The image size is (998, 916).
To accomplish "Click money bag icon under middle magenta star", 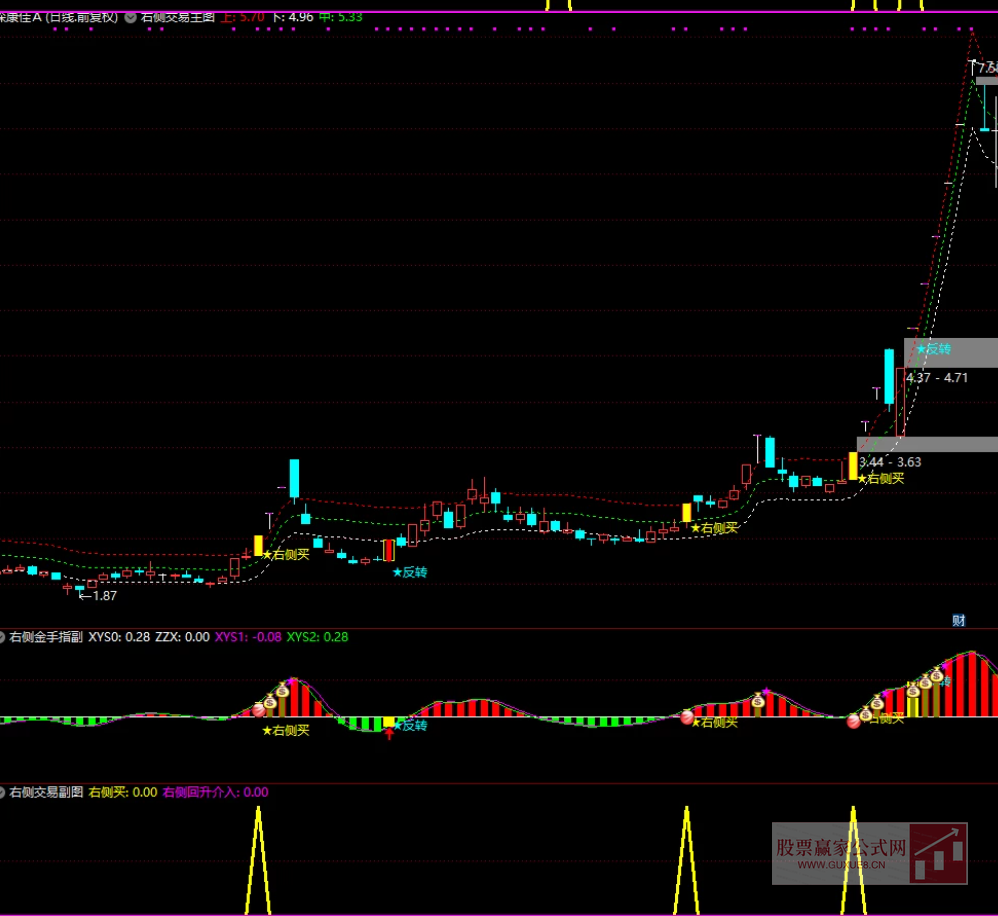I will 759,703.
